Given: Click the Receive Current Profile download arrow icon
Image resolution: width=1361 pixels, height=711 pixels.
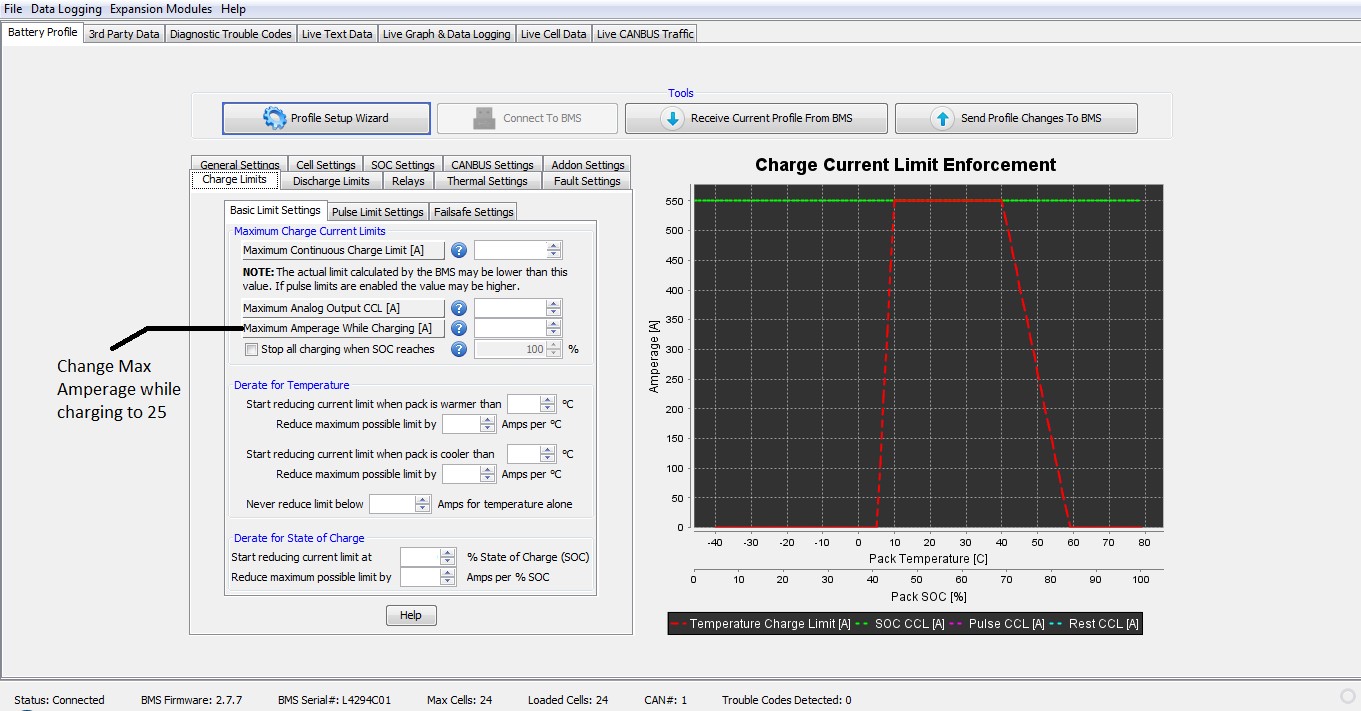Looking at the screenshot, I should [672, 118].
